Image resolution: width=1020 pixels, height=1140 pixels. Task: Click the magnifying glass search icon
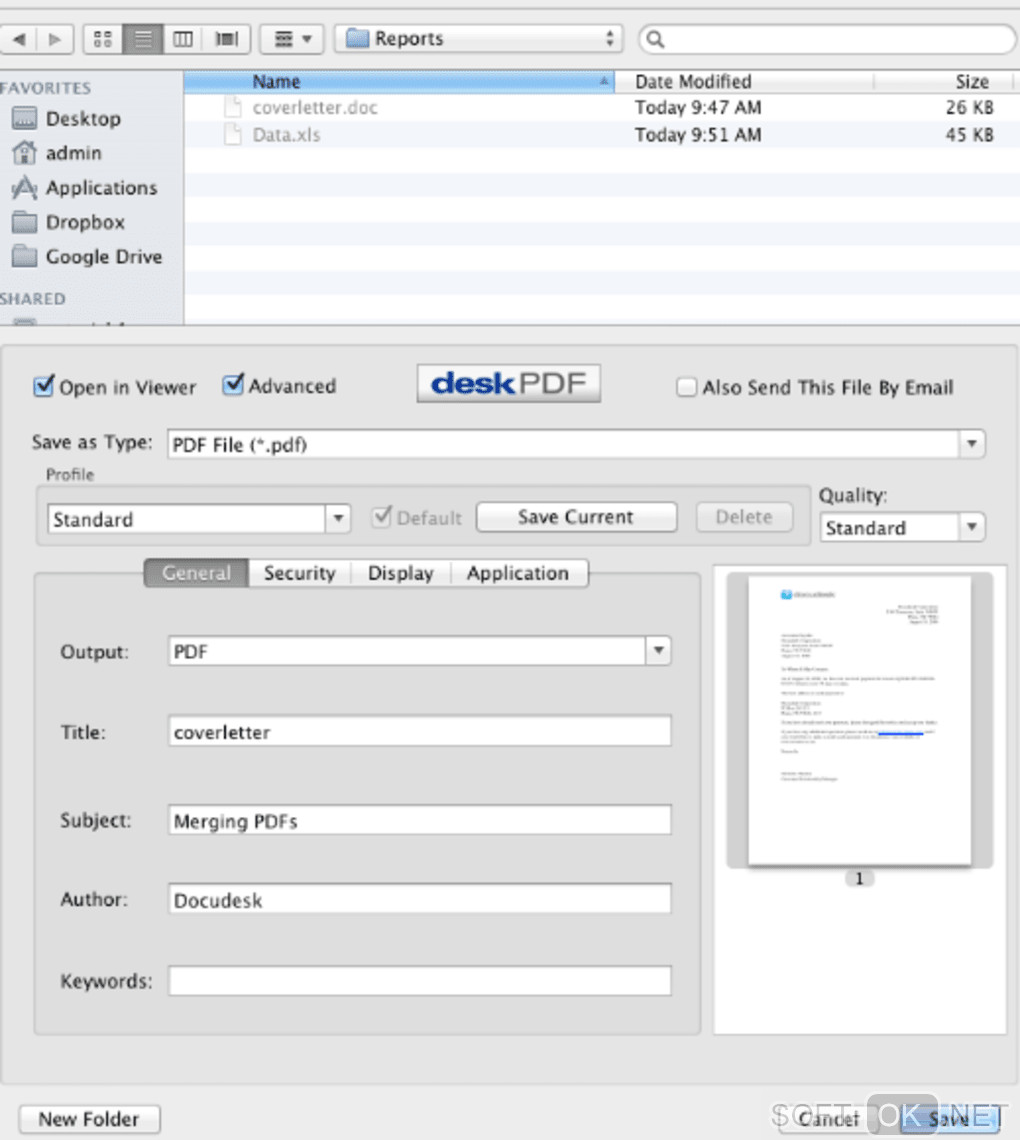click(x=655, y=39)
